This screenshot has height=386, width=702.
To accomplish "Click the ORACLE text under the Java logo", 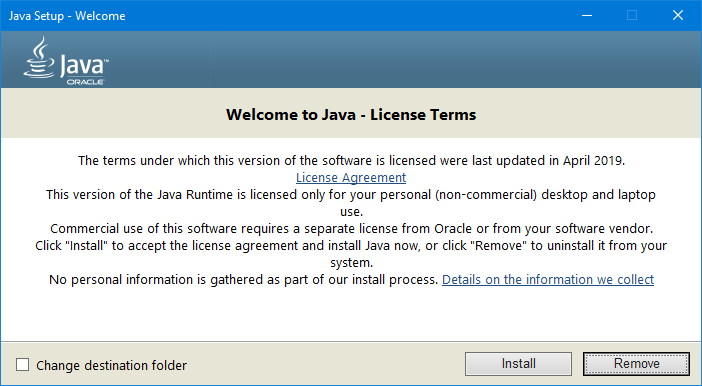I will (x=86, y=82).
